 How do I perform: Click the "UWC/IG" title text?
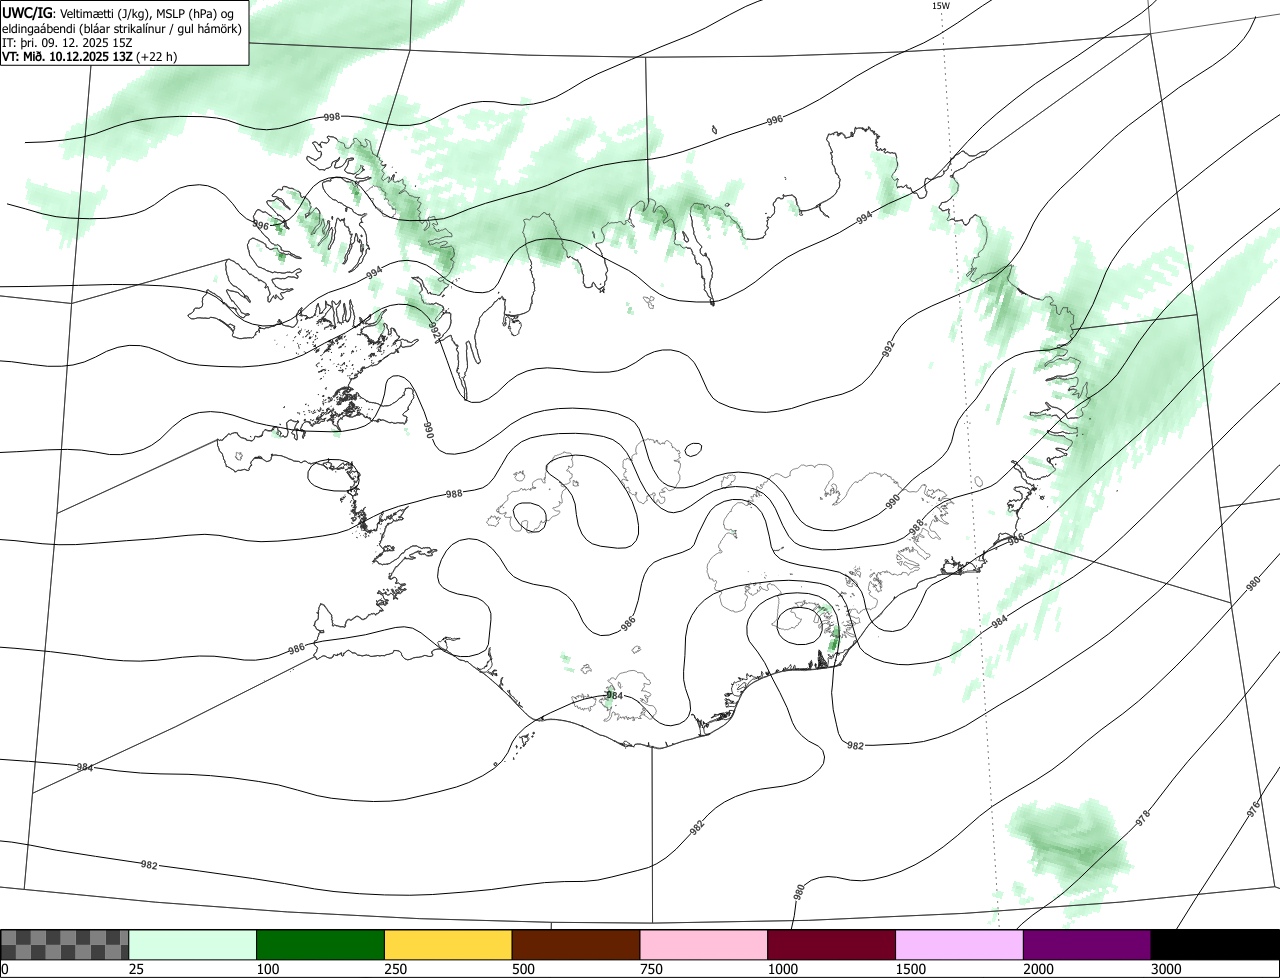point(27,12)
